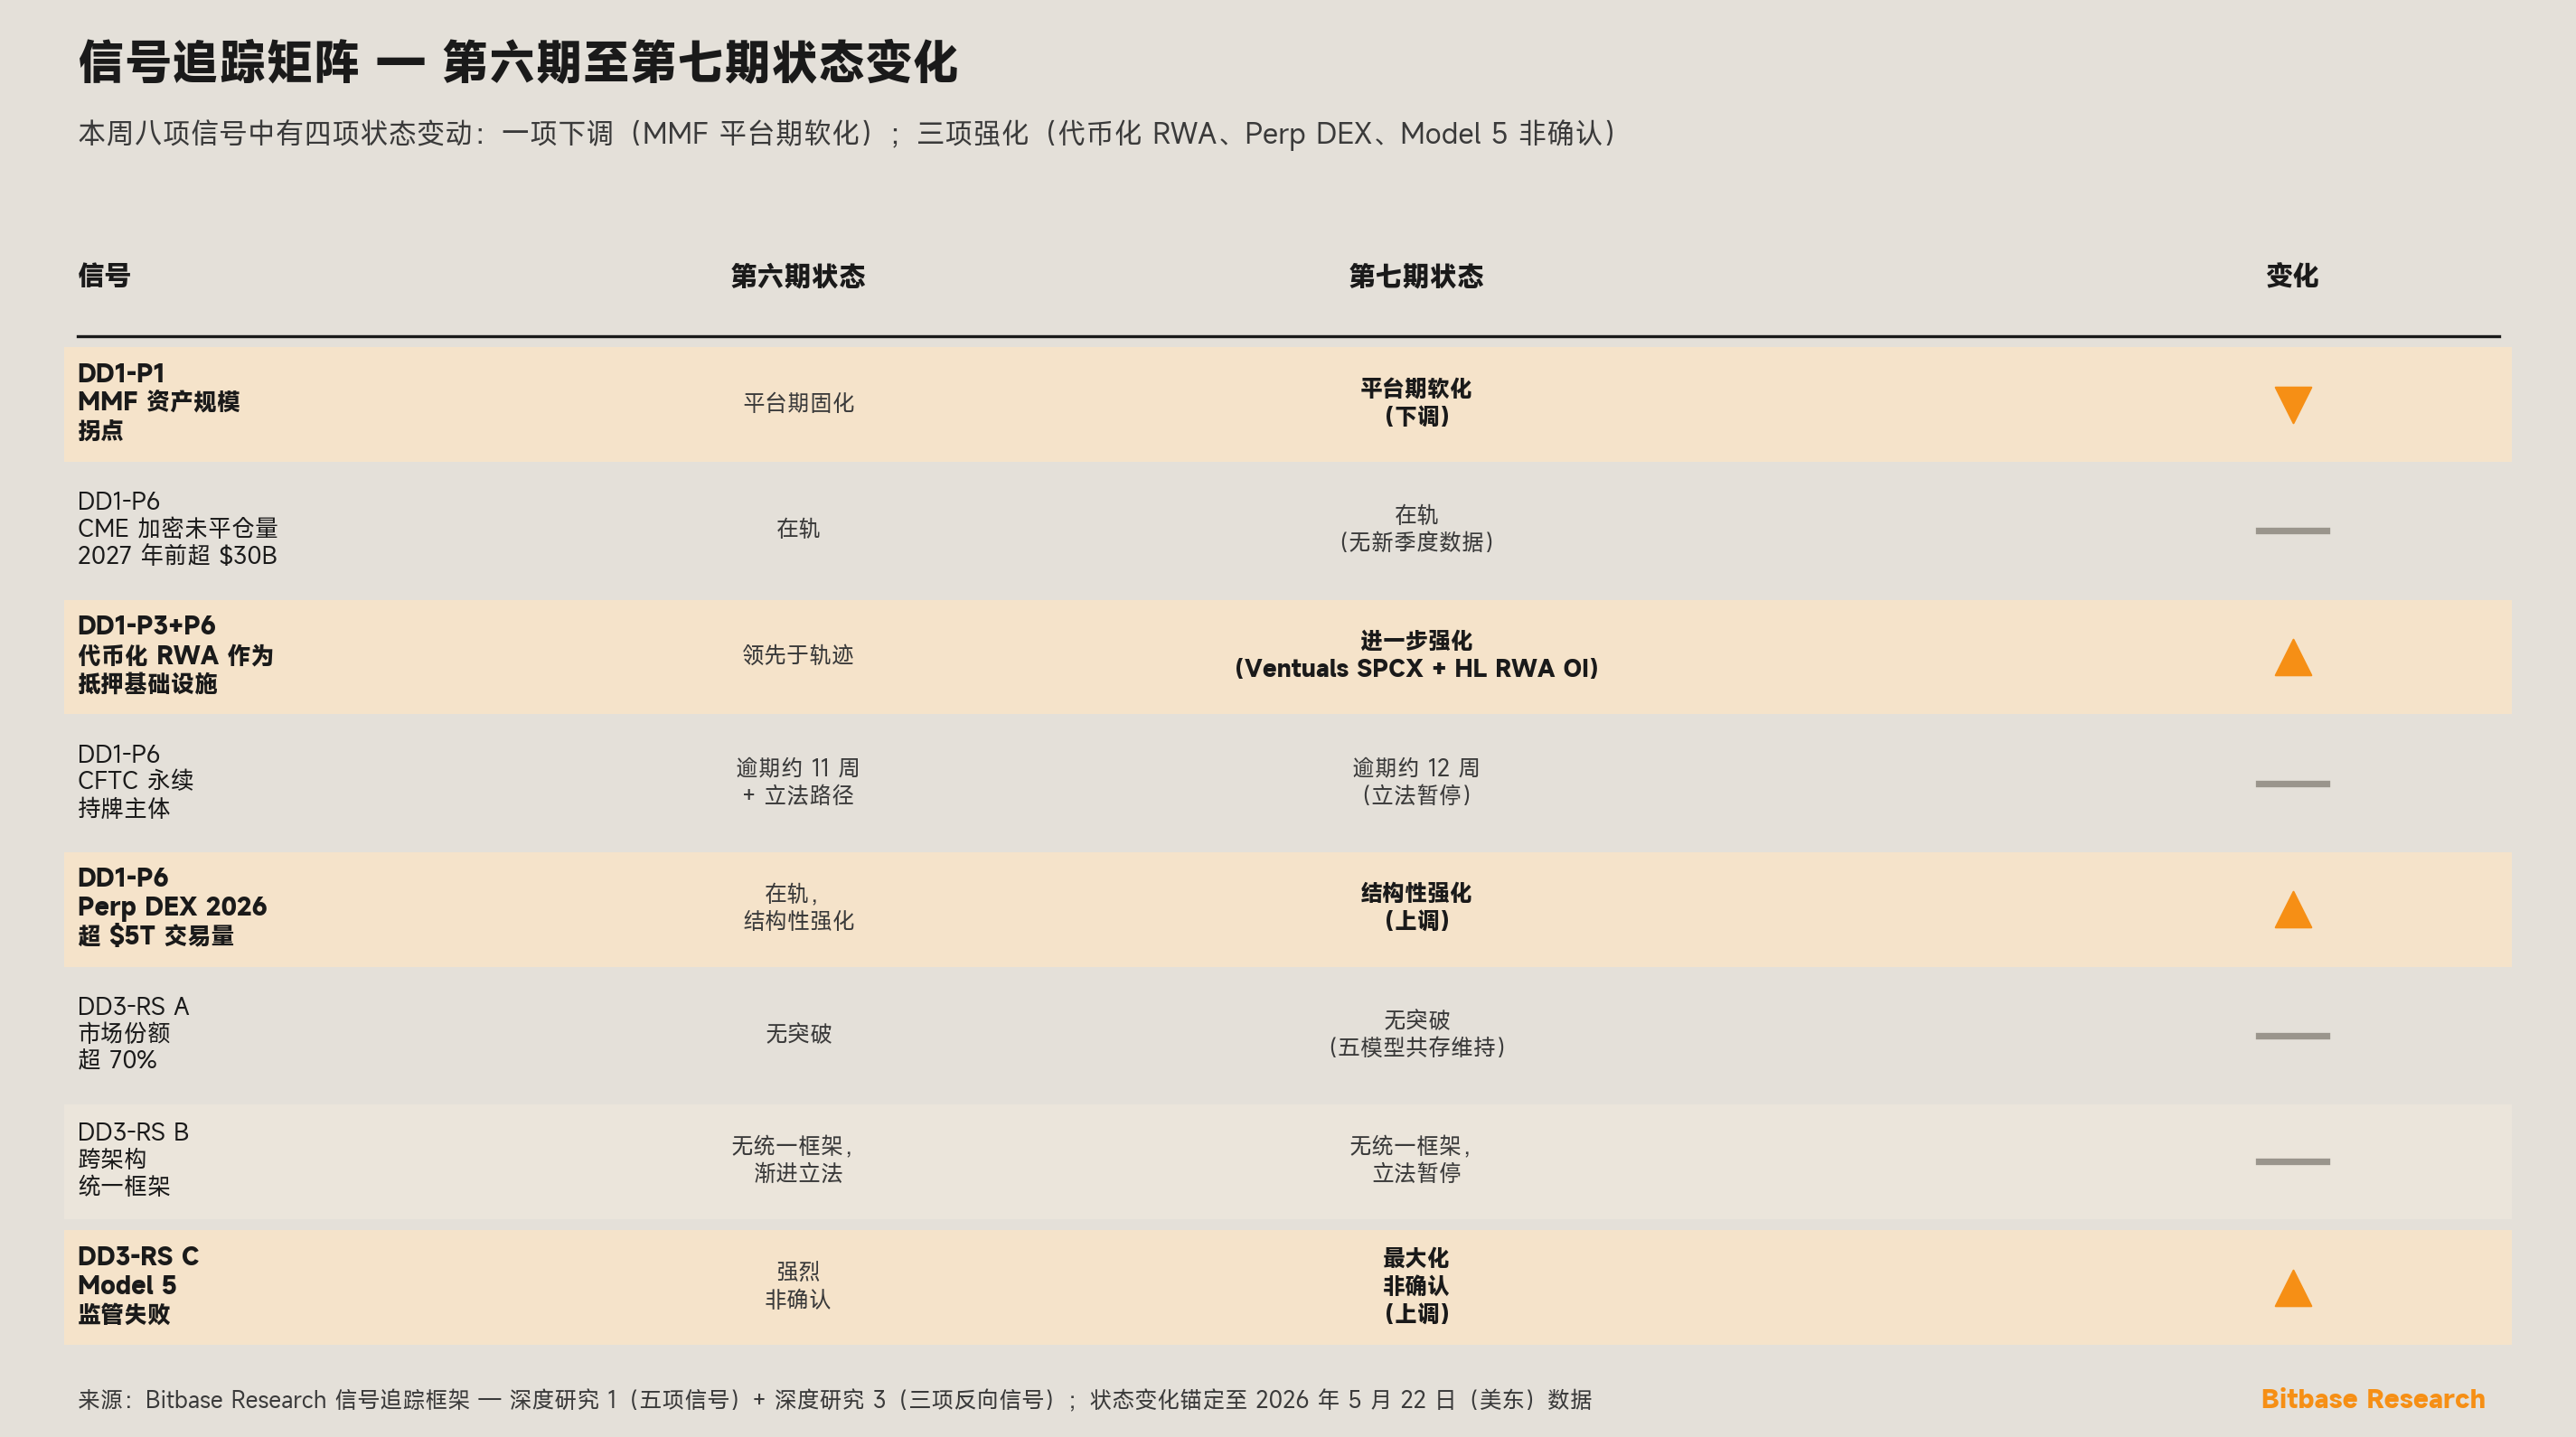Click the DD1-P1 MMF 资产规模 拐点 label
The image size is (2576, 1437).
pos(159,402)
